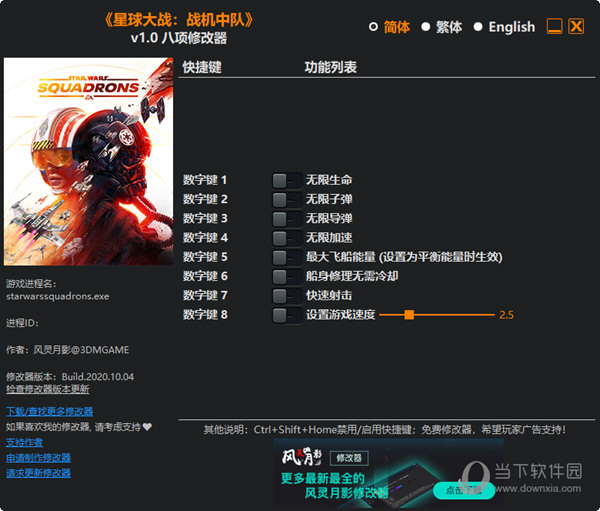Click the Star Wars Squadrons cover image

[88, 161]
